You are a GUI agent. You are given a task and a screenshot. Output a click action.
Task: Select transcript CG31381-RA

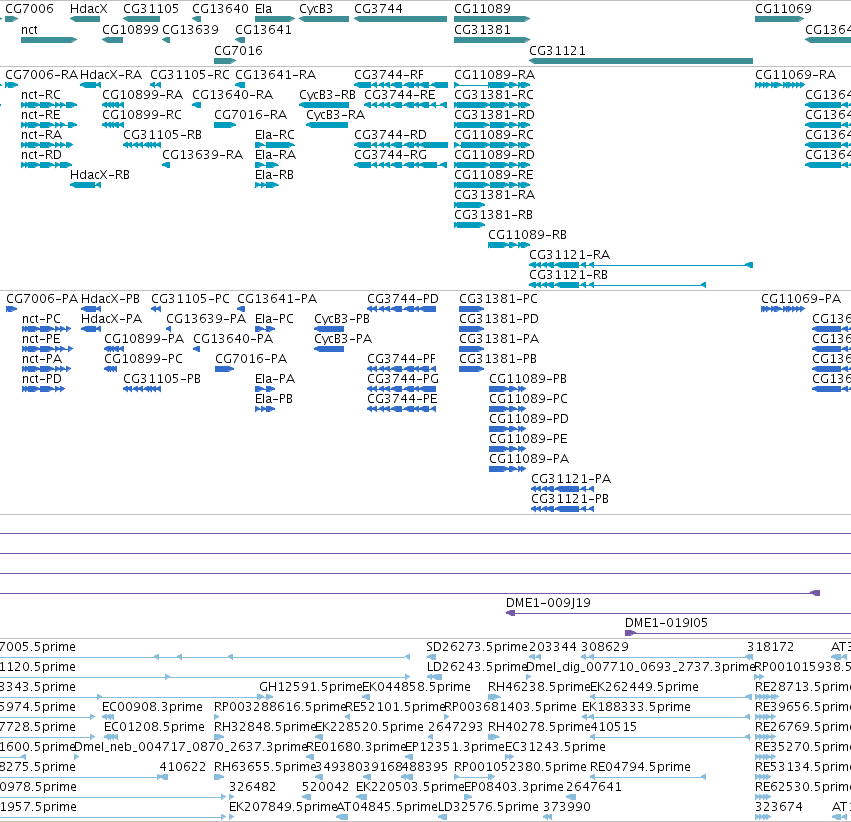coord(469,205)
